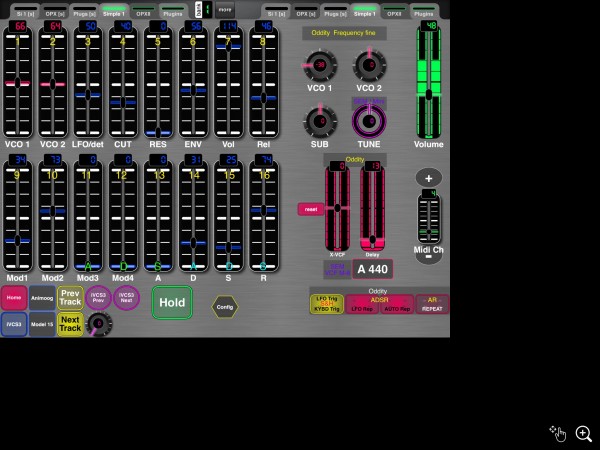Open the left Plugins tab
The image size is (600, 450).
coord(173,11)
